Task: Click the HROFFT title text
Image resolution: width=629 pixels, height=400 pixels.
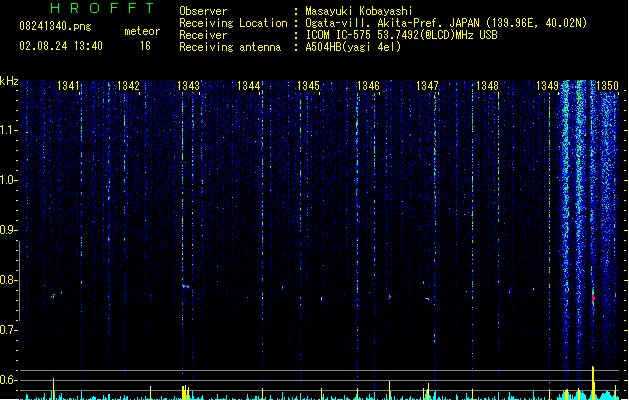Action: [102, 8]
